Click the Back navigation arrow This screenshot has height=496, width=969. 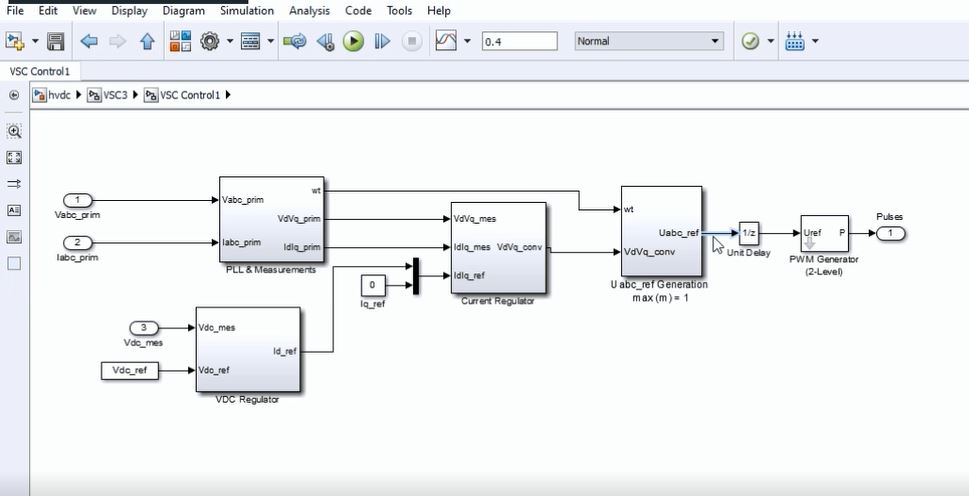(x=88, y=41)
